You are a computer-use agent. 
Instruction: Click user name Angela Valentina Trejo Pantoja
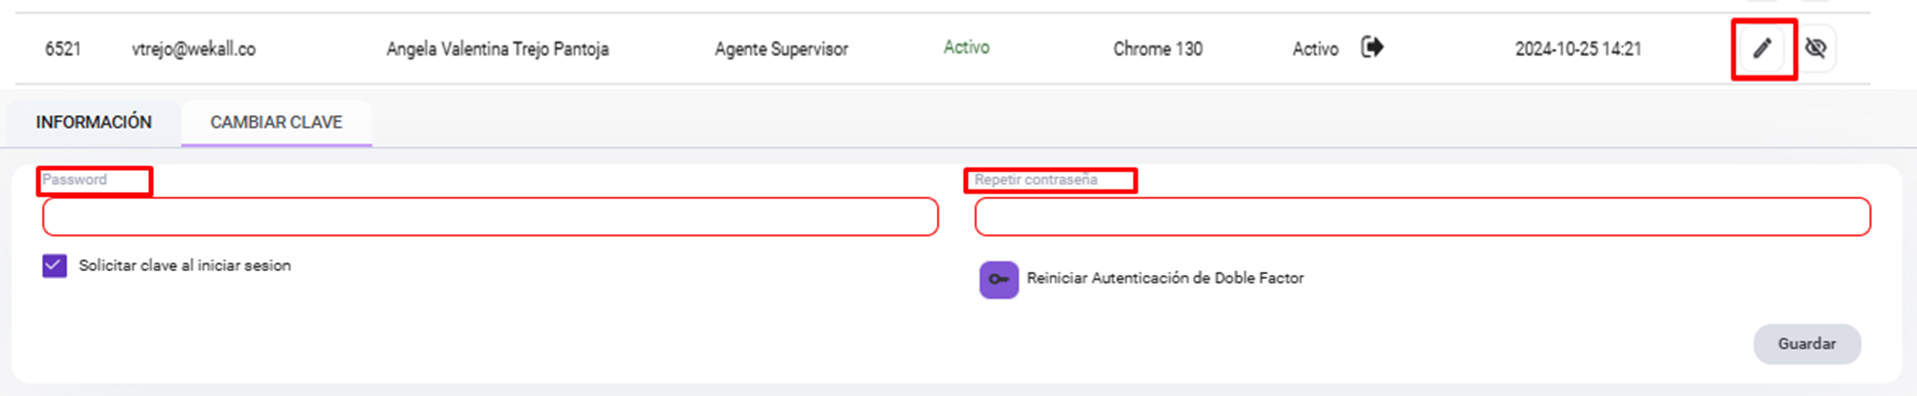497,49
